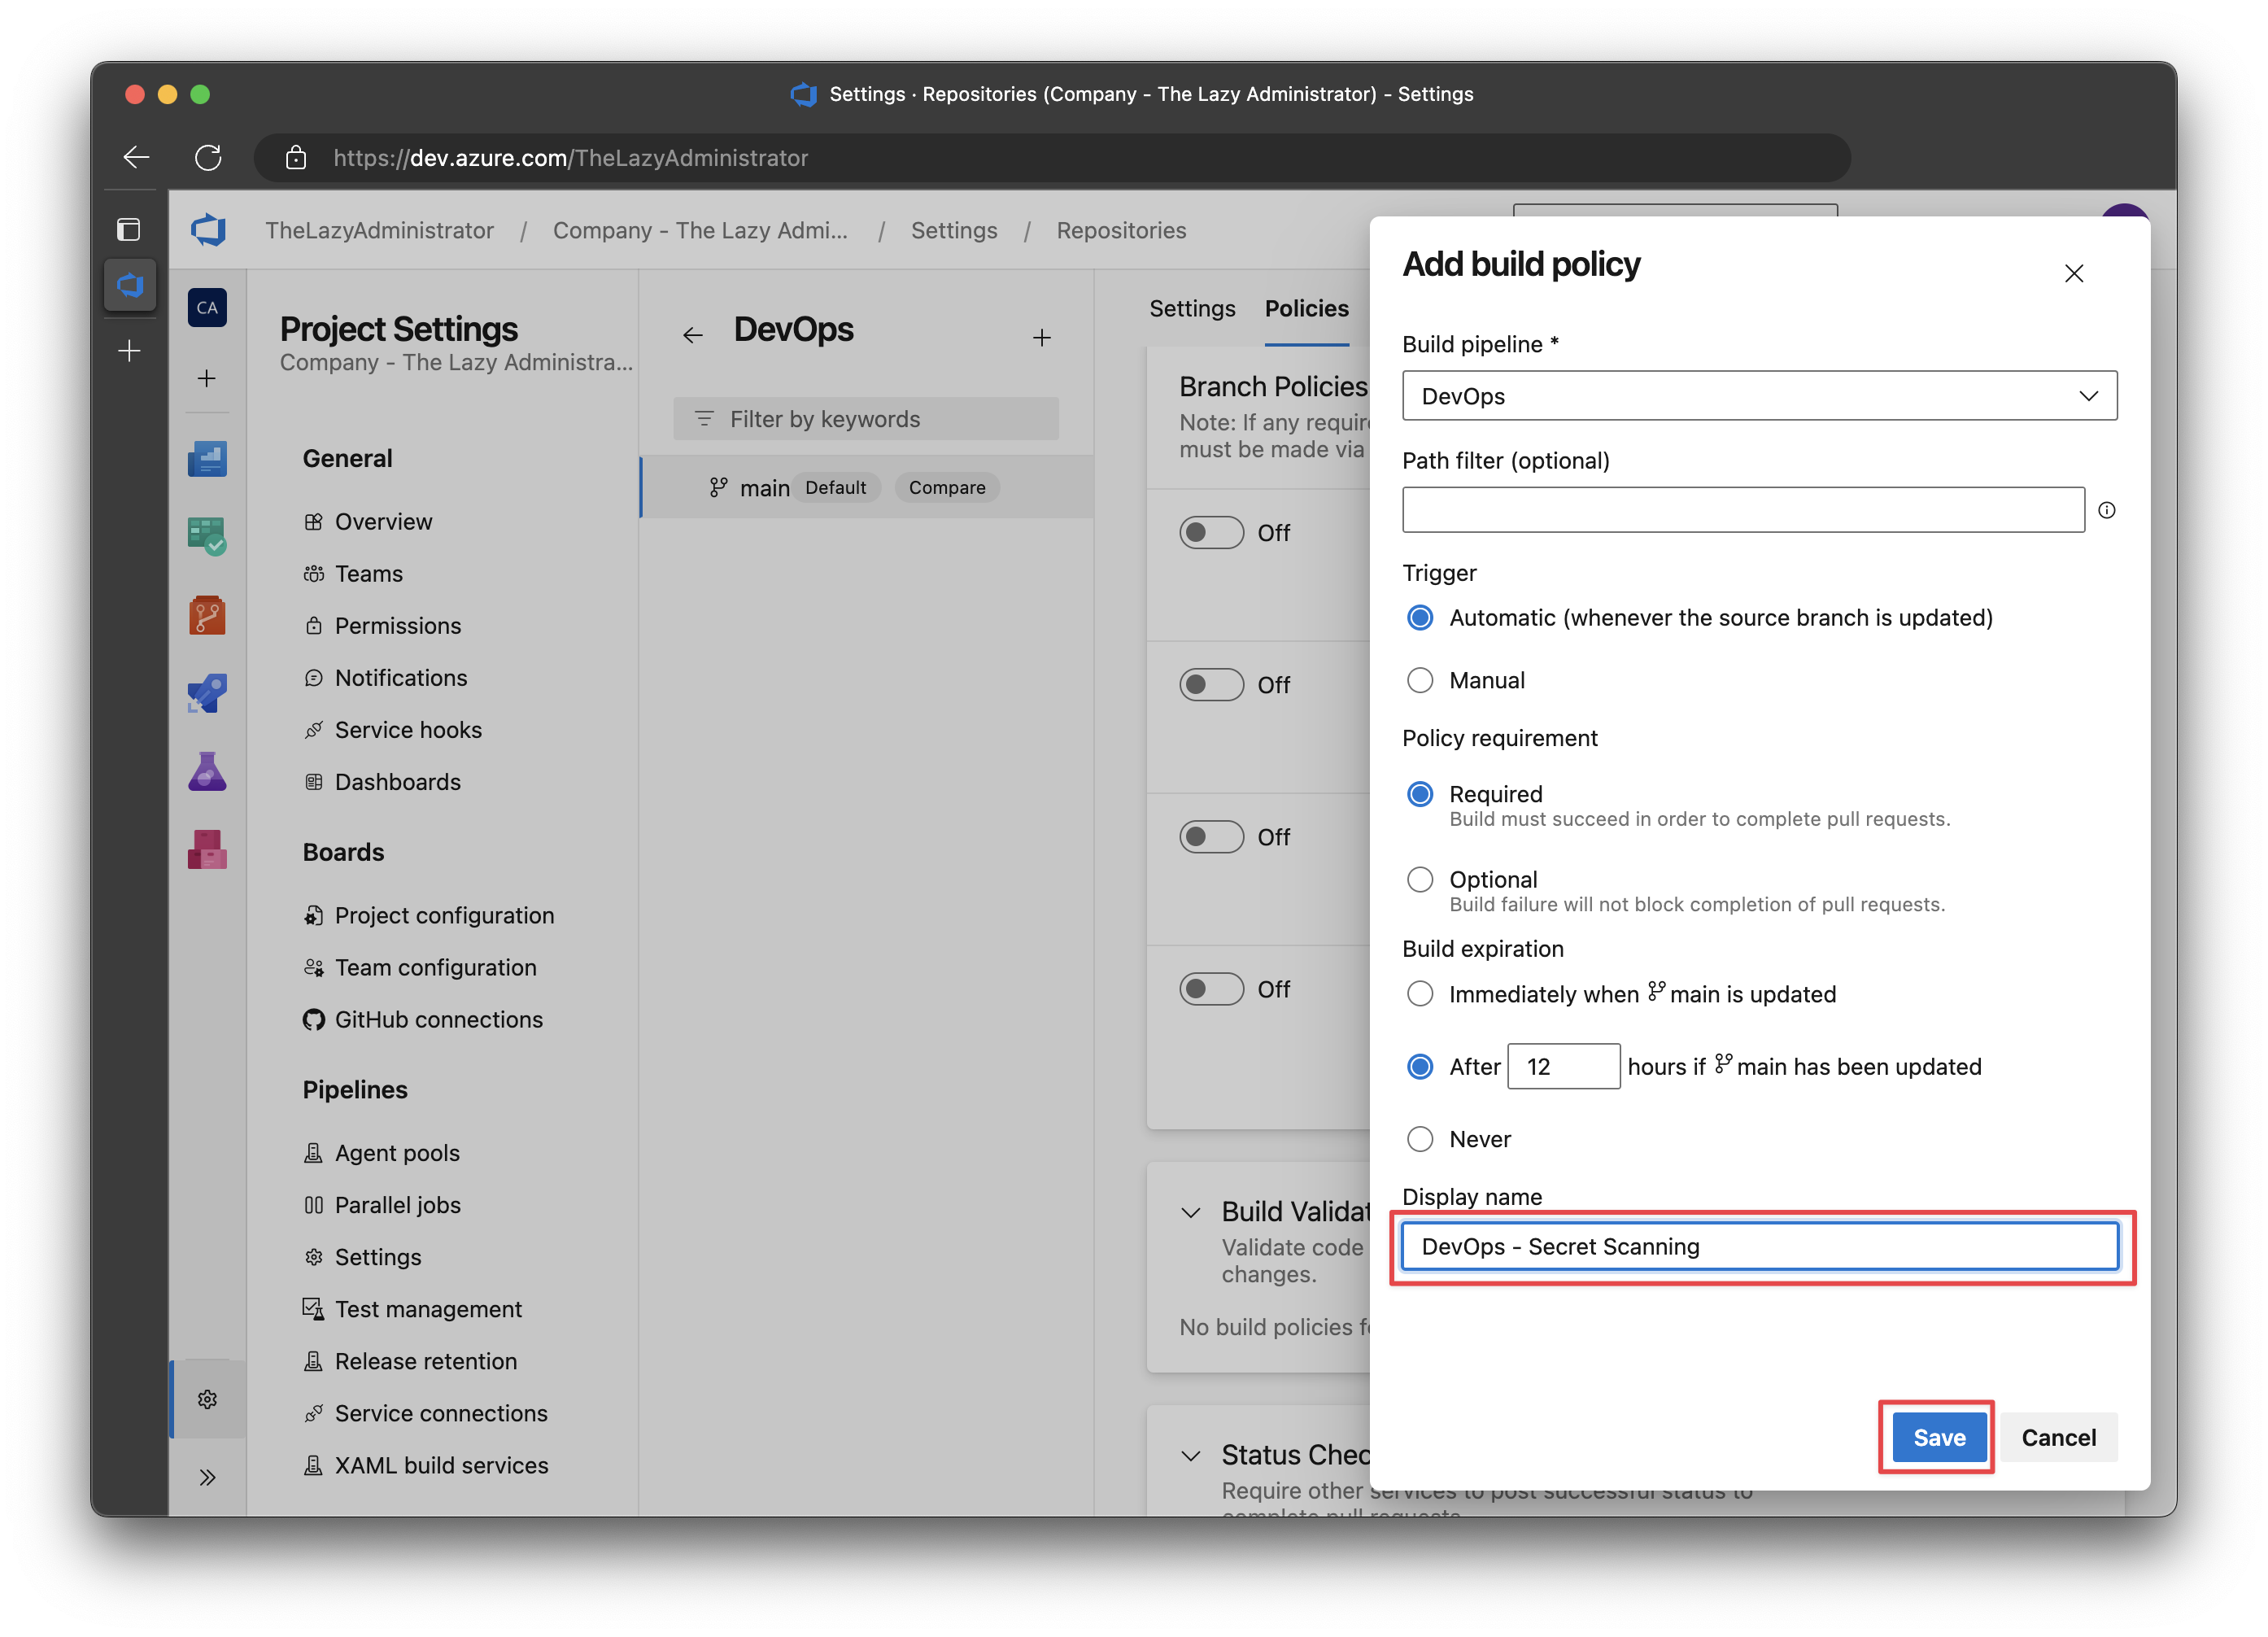
Task: Toggle the first Off branch policy switch
Action: coord(1211,532)
